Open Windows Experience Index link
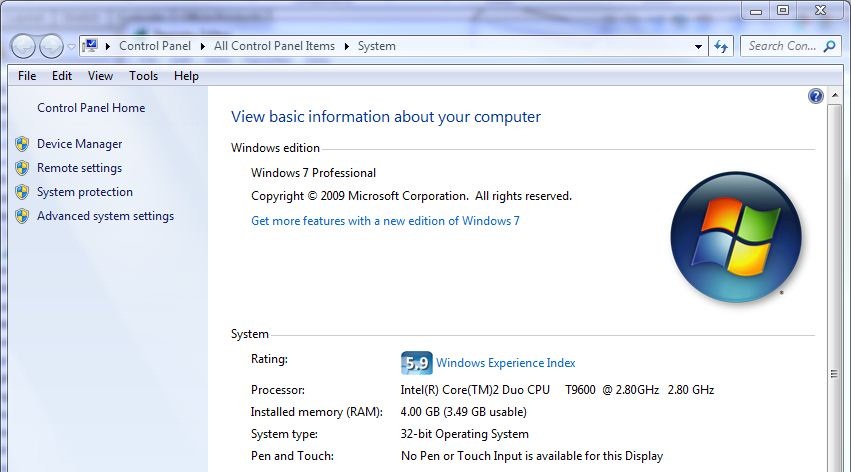The height and width of the screenshot is (472, 851). 505,363
